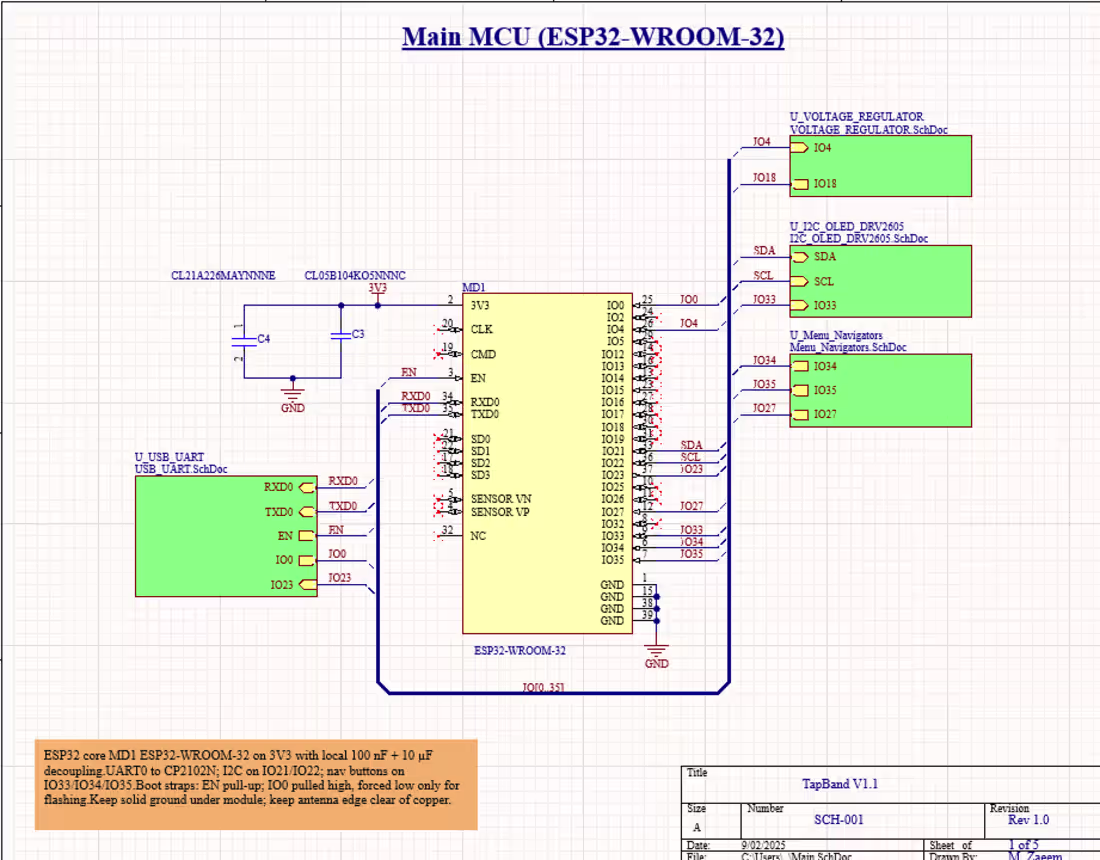Click the CL21A226MAYNNNE part number
1100x860 pixels.
click(x=223, y=276)
